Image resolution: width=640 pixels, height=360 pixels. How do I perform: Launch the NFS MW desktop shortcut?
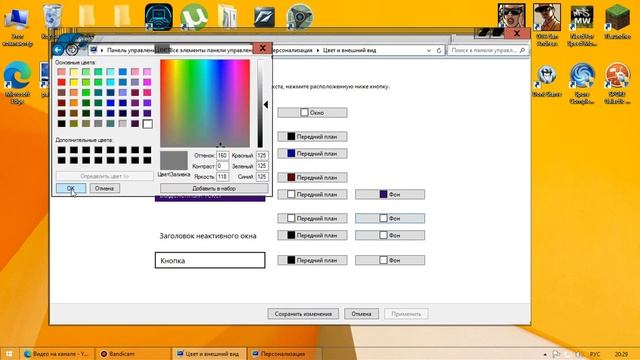point(582,17)
